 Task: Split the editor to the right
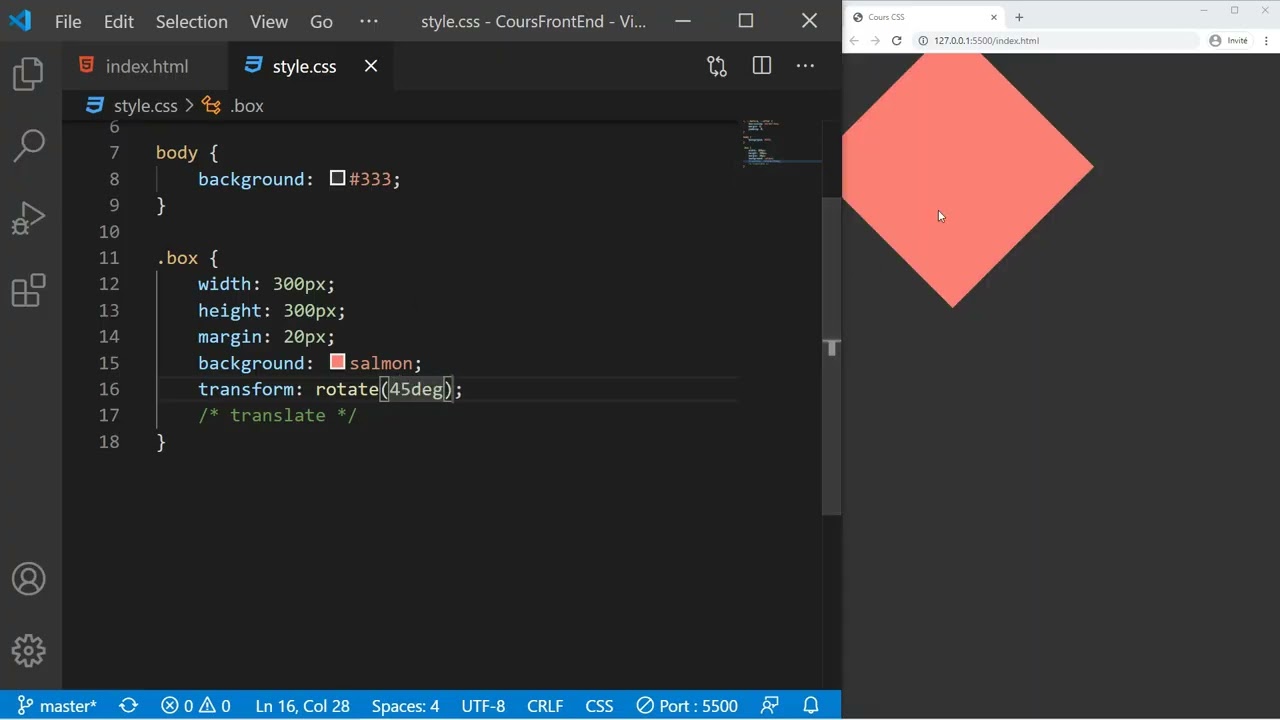(x=762, y=66)
